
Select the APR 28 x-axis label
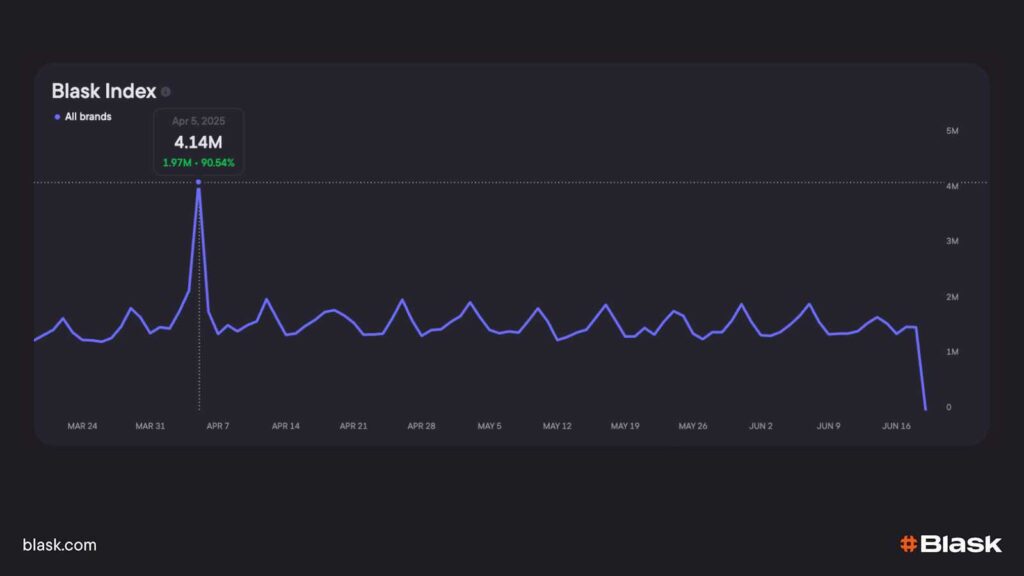pos(421,426)
